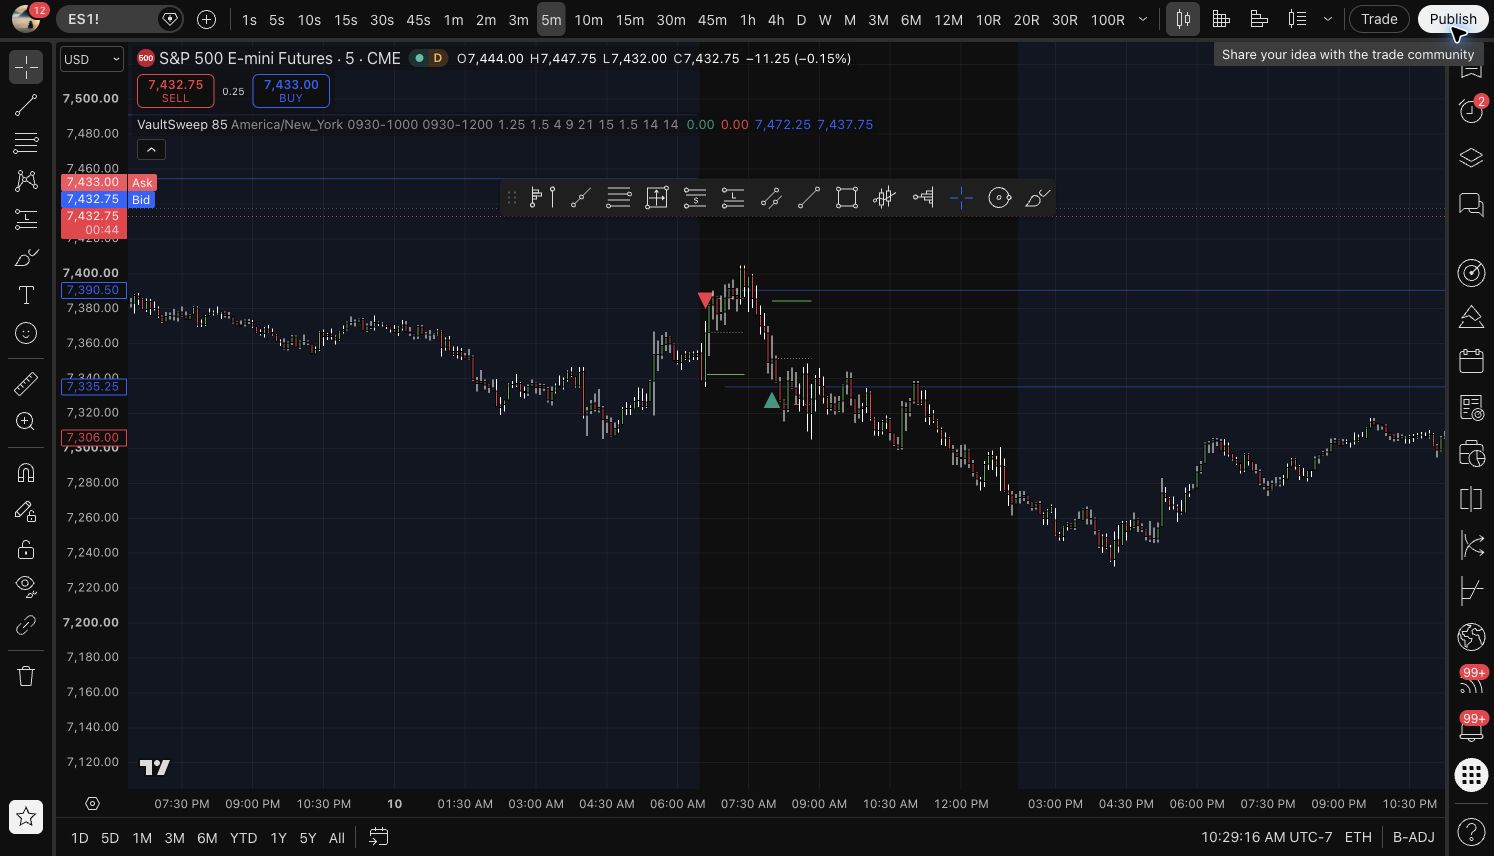
Task: Select the 5m interval
Action: point(551,19)
